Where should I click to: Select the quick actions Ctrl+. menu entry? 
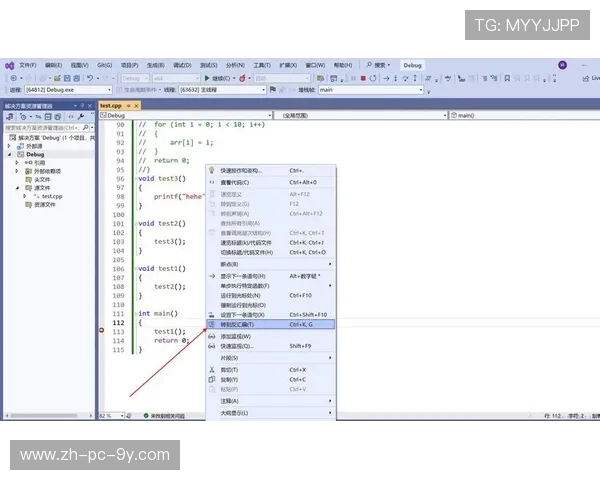click(x=271, y=171)
